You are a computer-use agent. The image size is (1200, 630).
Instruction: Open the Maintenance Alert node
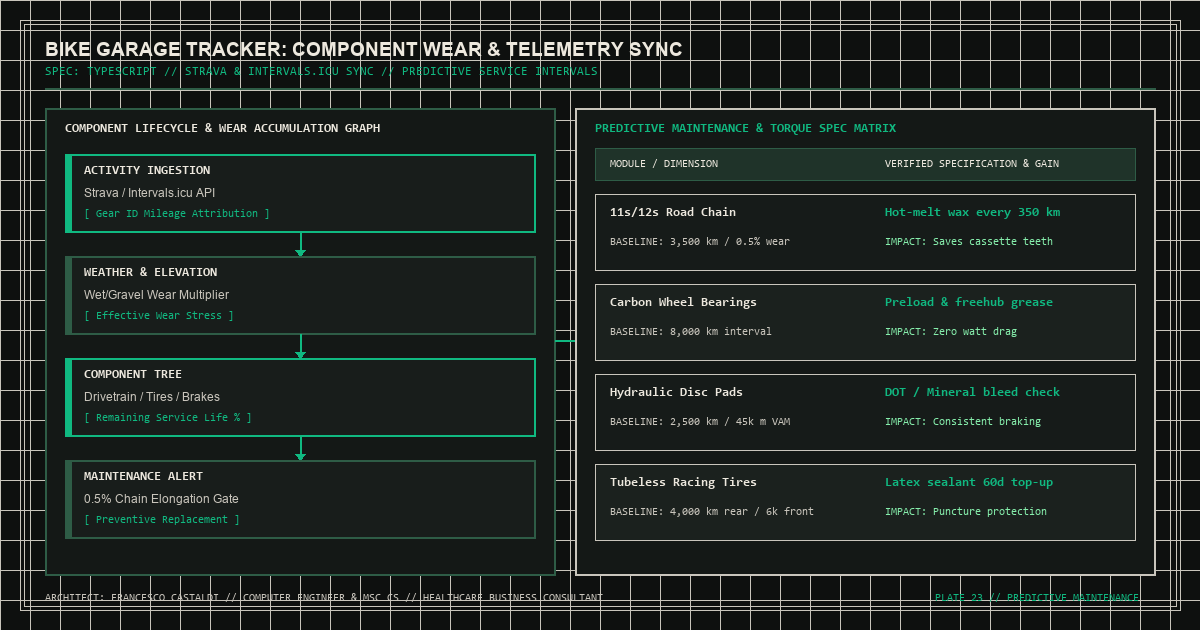[x=300, y=499]
